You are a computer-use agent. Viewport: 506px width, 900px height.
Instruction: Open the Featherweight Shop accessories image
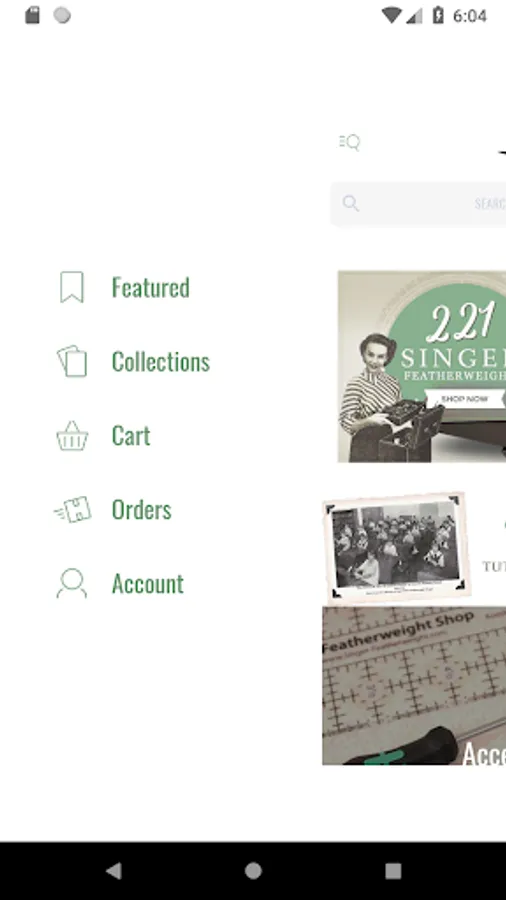coord(414,685)
